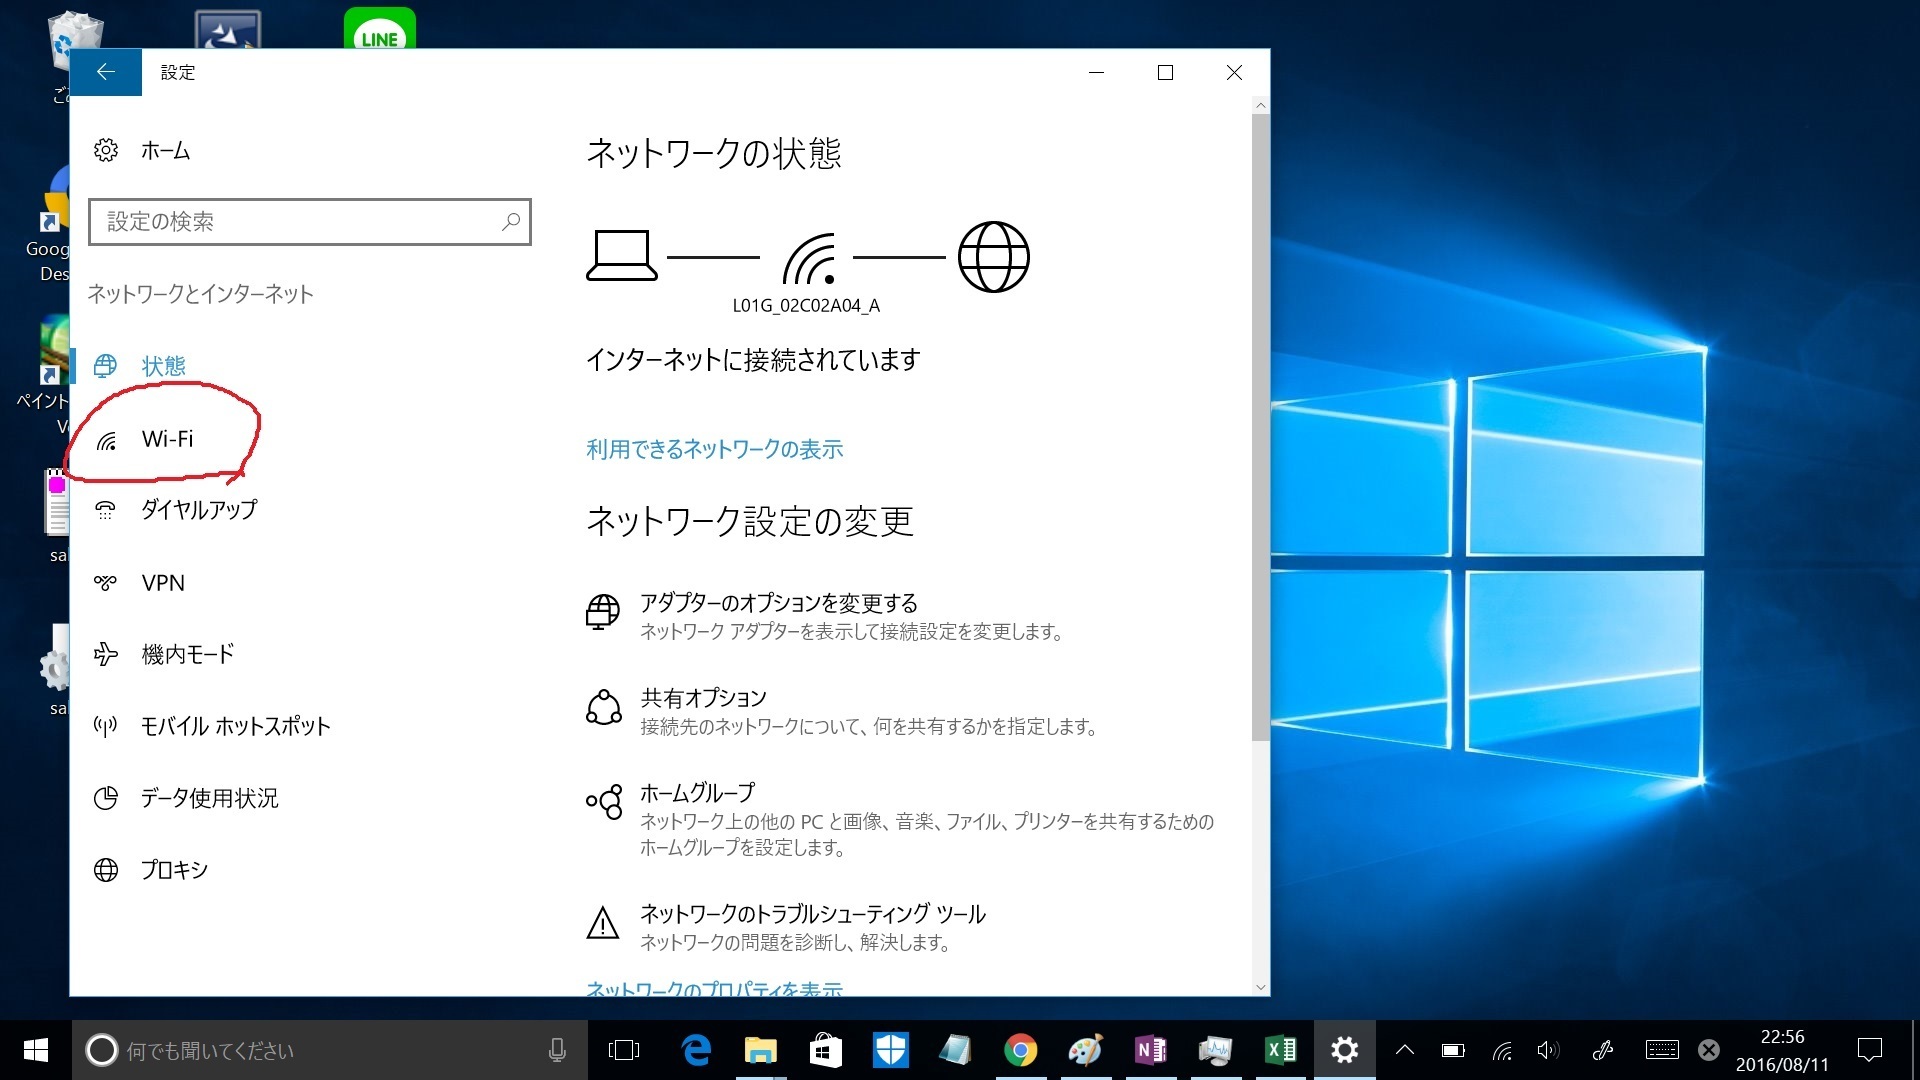Click the Settings window vertical scrollbar
Viewport: 1920px width, 1080px height.
1260,428
